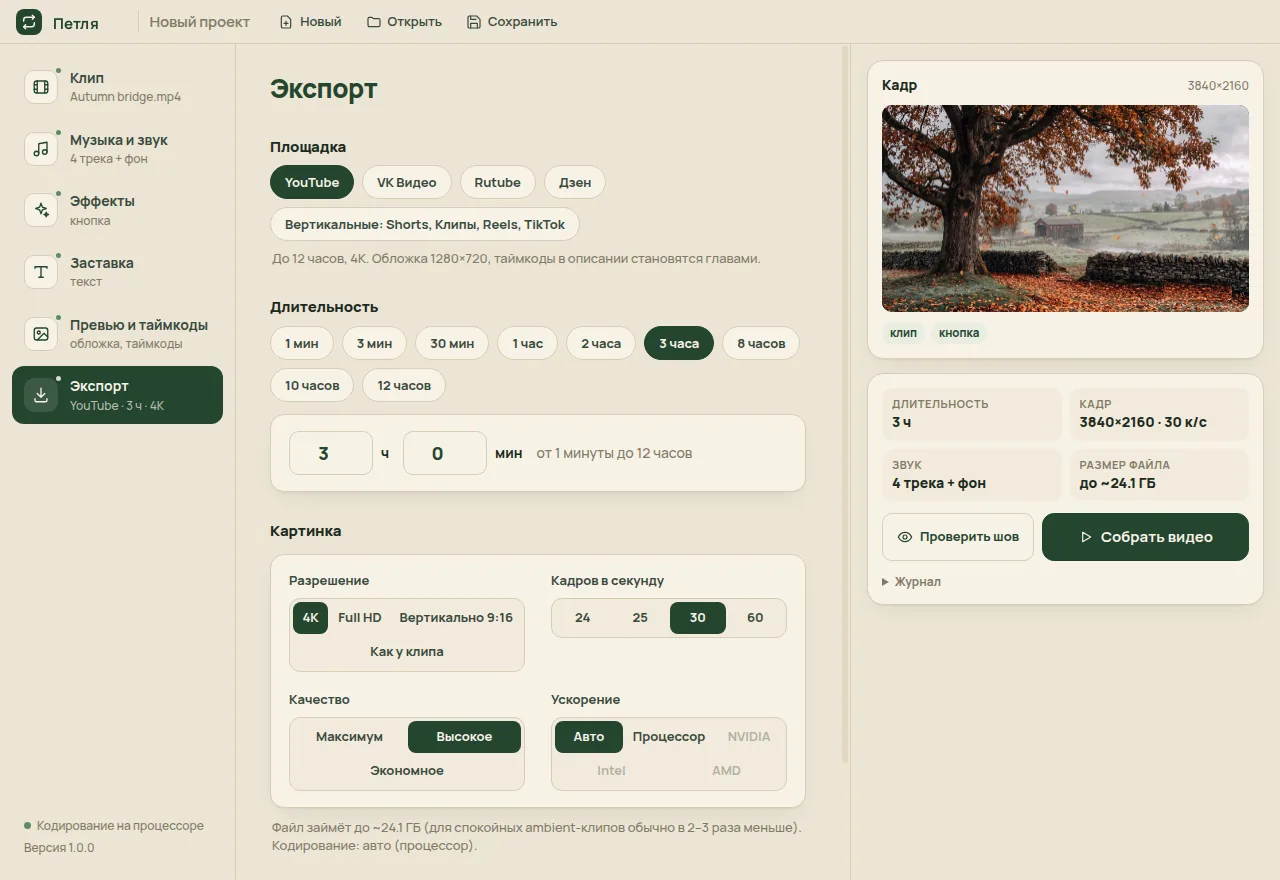1280x880 pixels.
Task: Pick the Дзен platform chip
Action: 575,182
